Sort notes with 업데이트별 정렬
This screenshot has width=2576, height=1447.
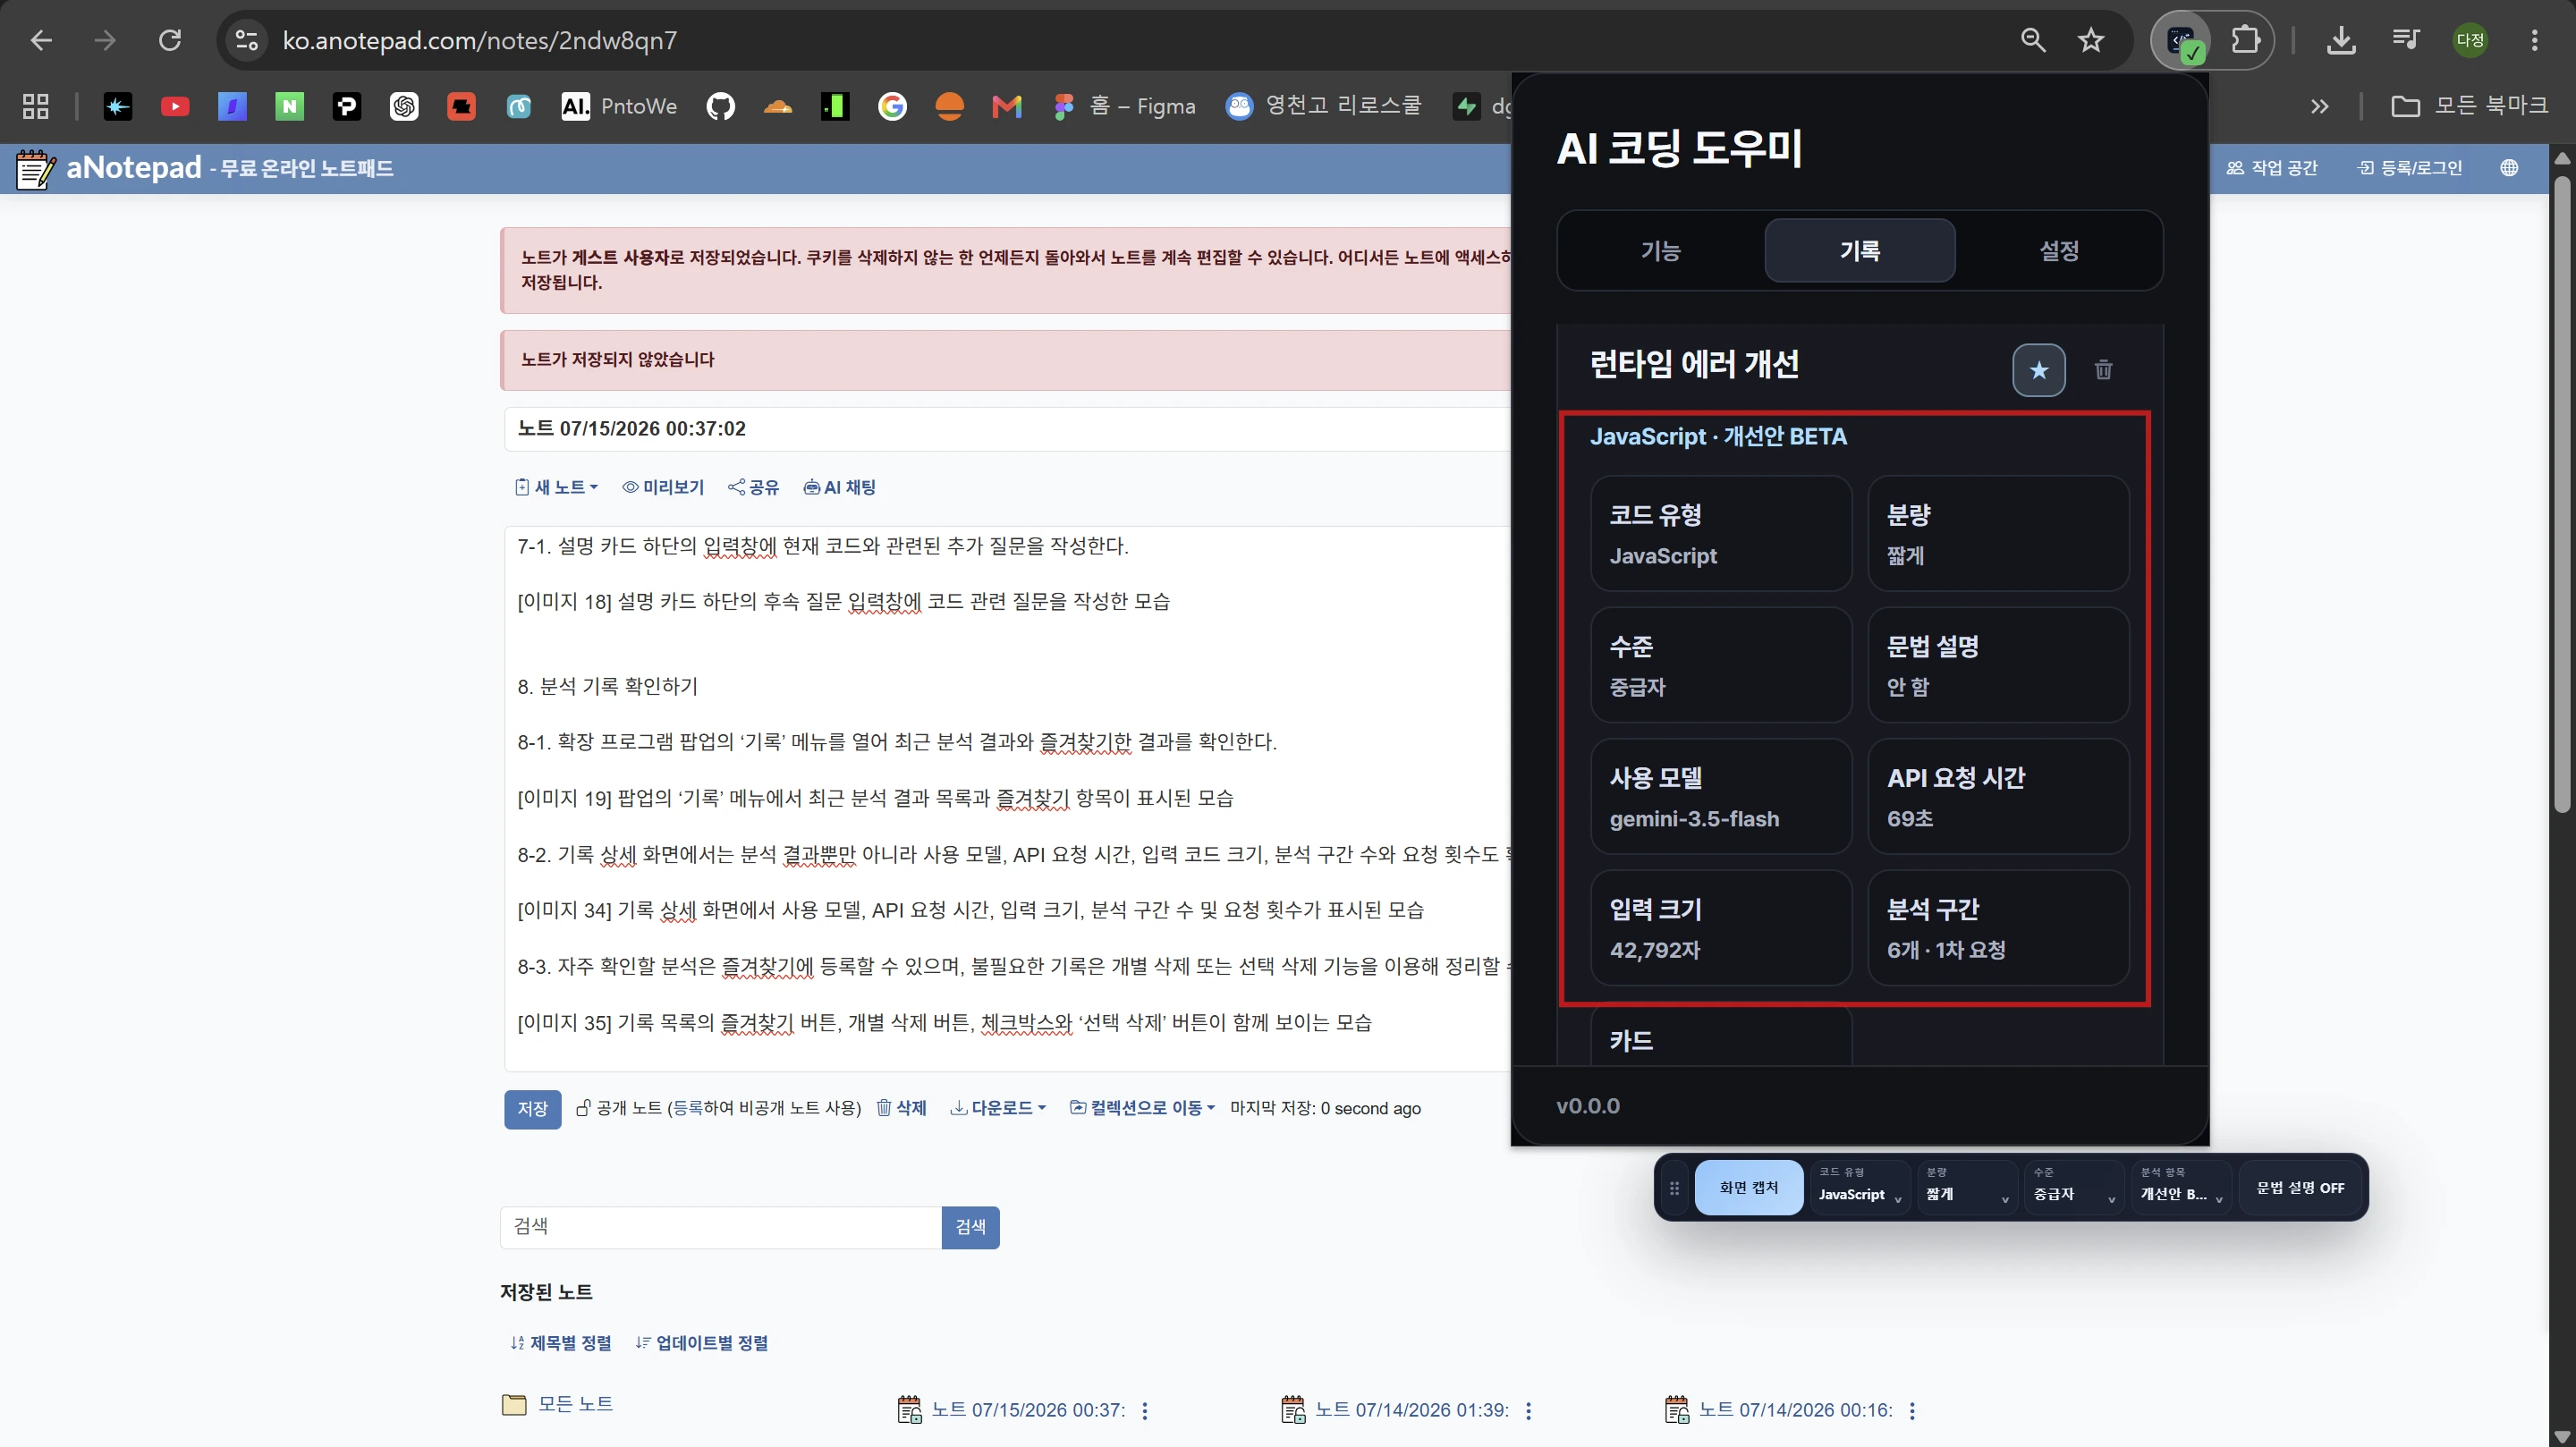pos(702,1343)
